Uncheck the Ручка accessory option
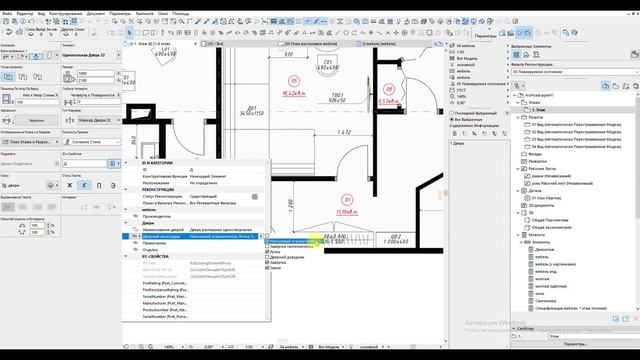Screen dimensions: 640x360 point(267,252)
